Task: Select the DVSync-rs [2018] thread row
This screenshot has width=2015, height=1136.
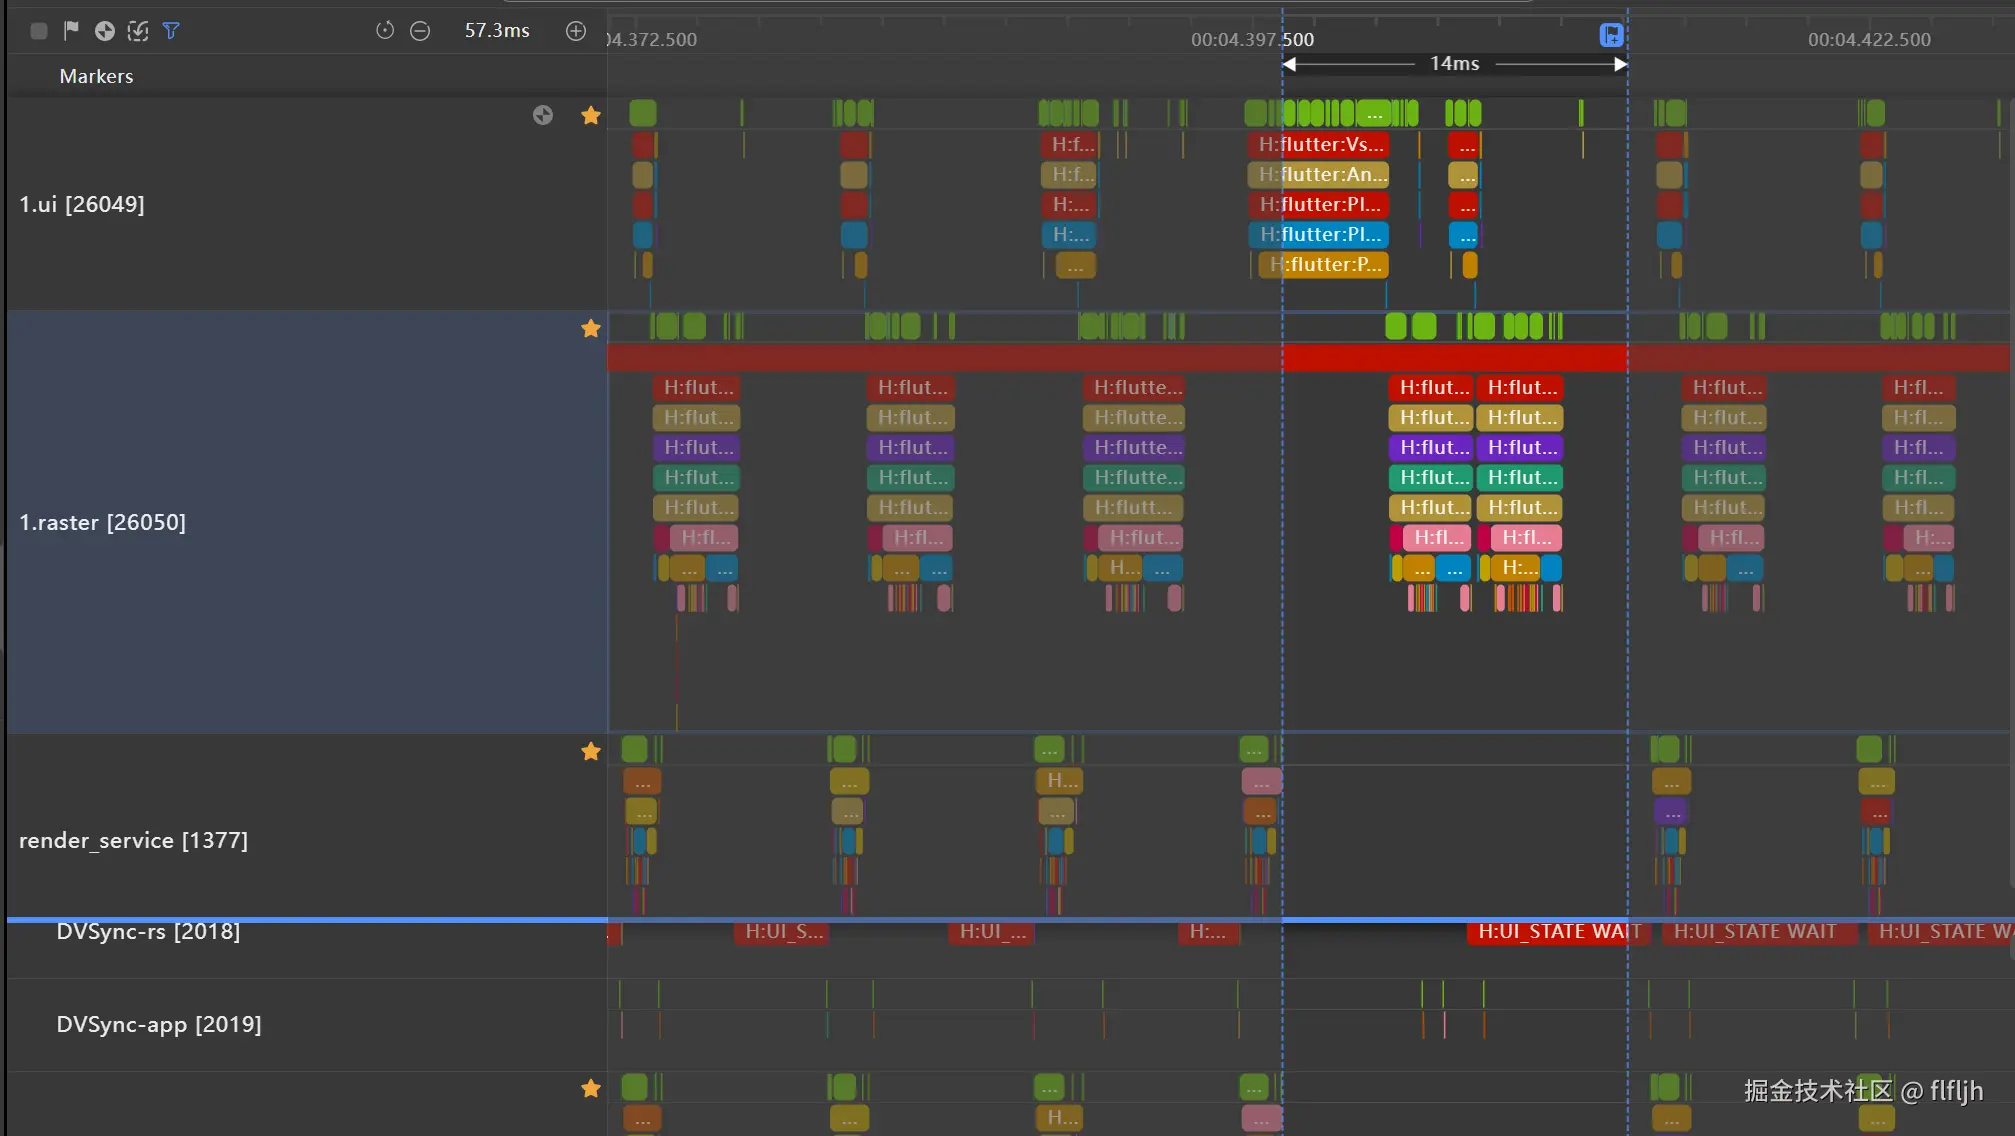Action: [x=148, y=932]
